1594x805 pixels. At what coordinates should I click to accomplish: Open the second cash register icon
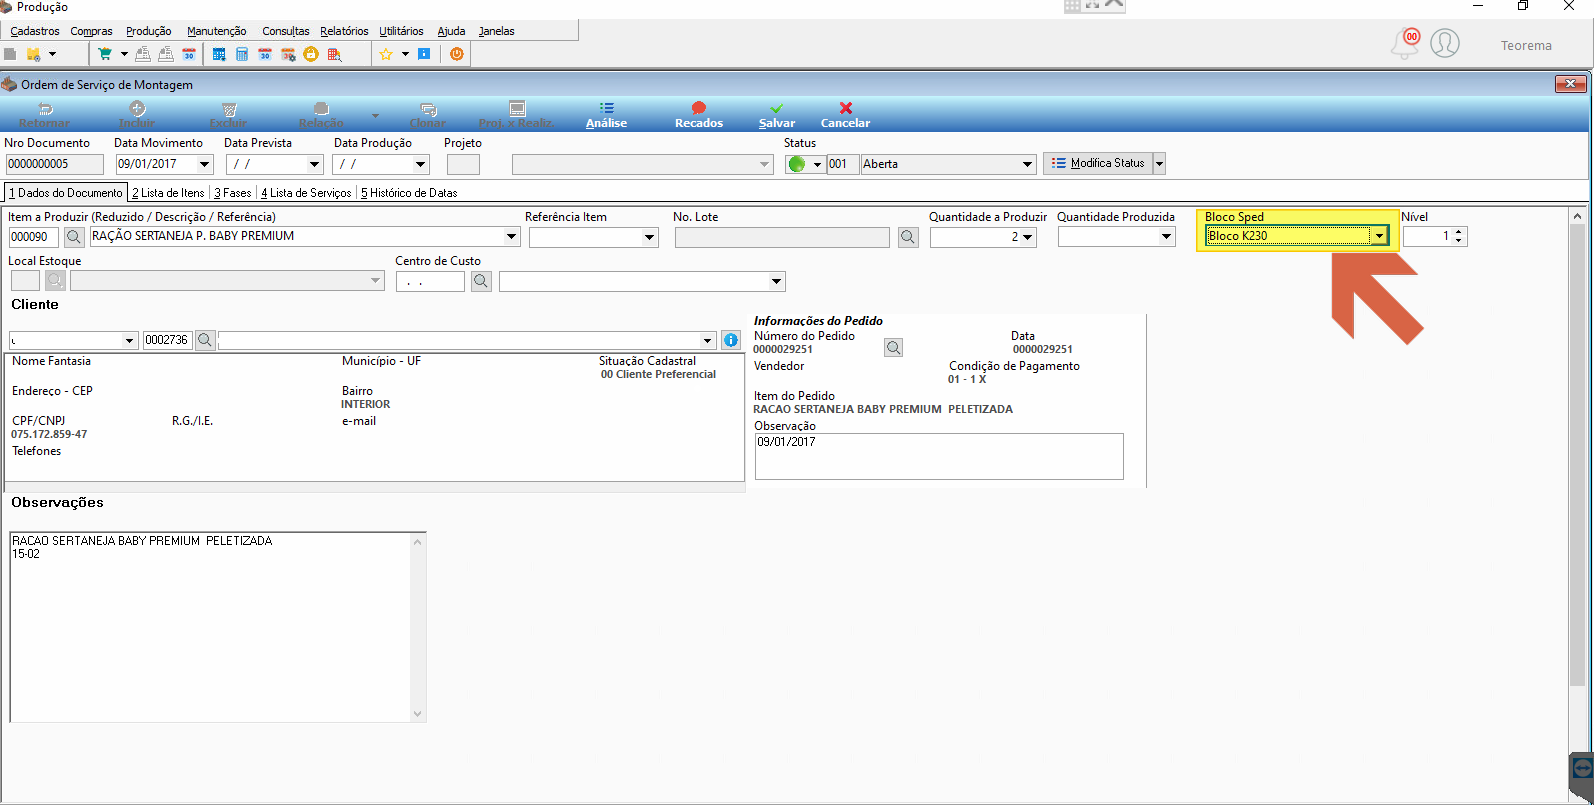165,54
